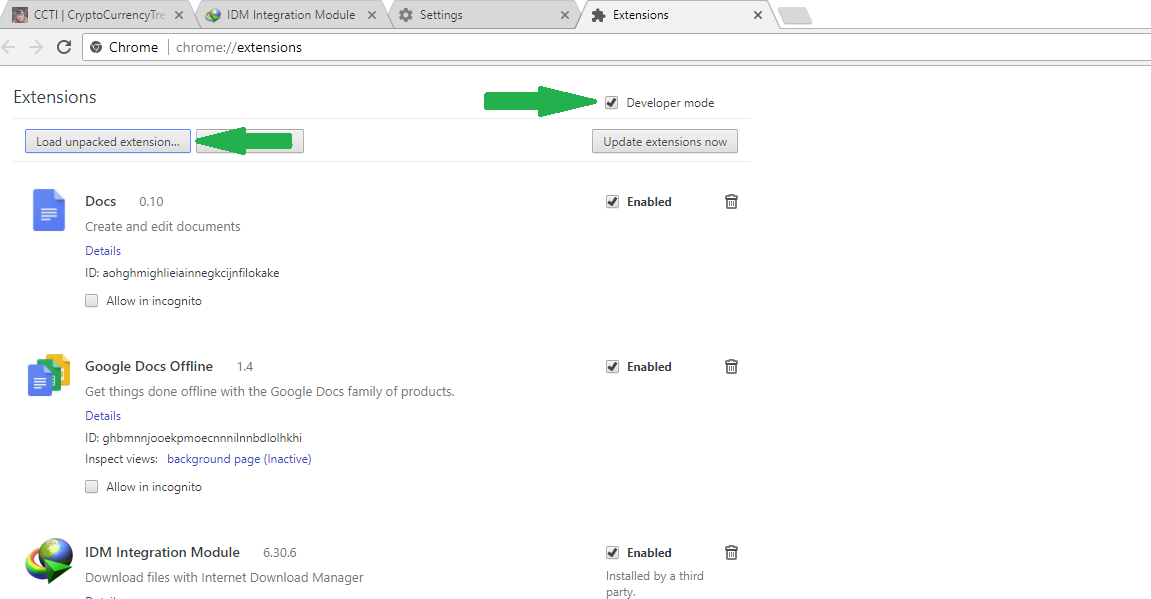Image resolution: width=1151 pixels, height=599 pixels.
Task: Uncheck Enabled for Google Docs Offline
Action: pyautogui.click(x=612, y=366)
